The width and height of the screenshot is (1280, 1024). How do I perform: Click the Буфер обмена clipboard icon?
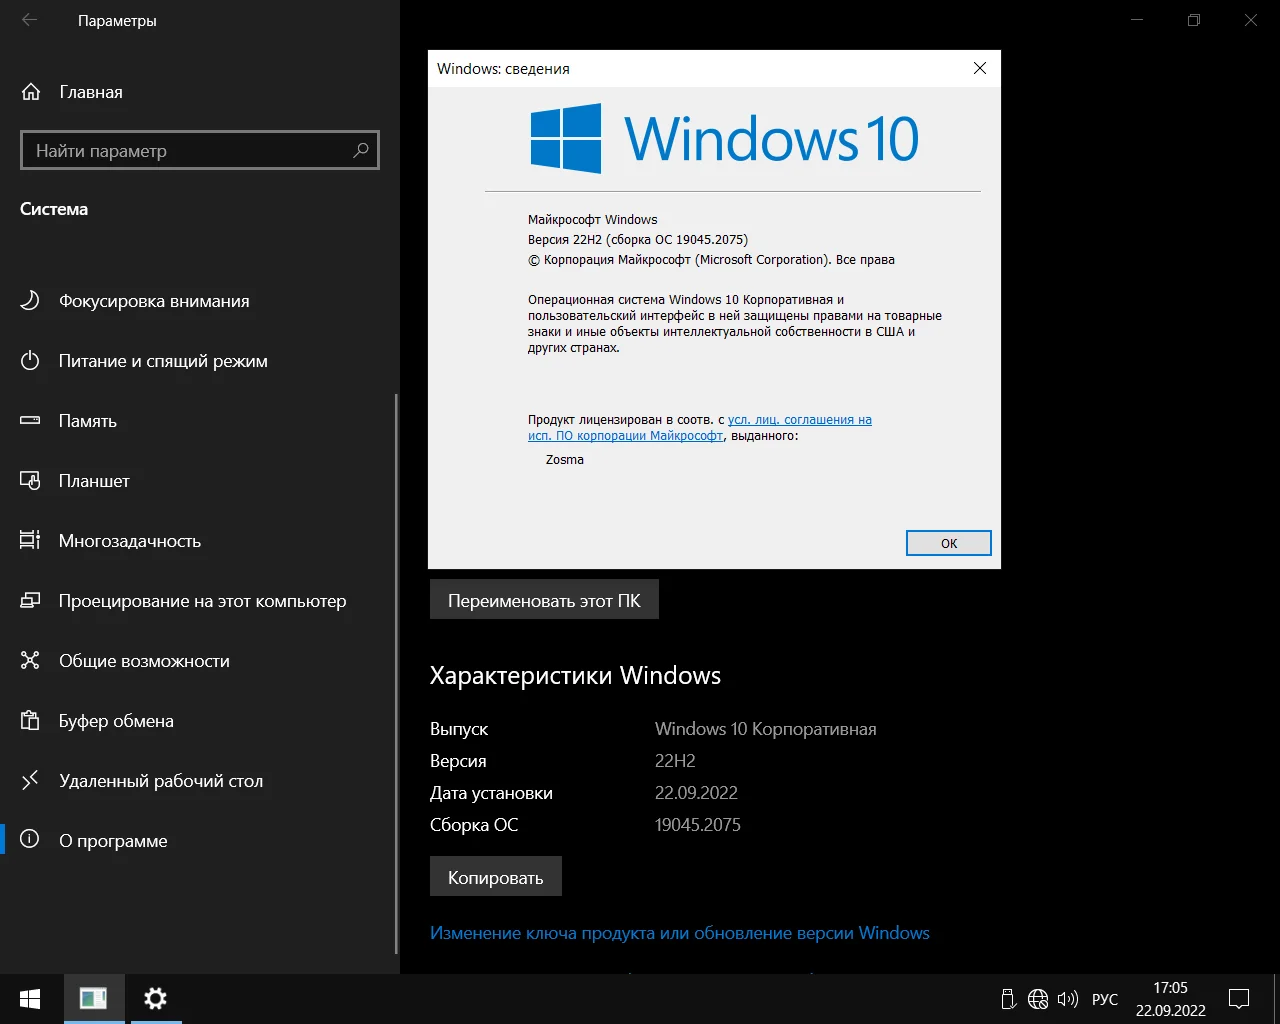tap(30, 720)
